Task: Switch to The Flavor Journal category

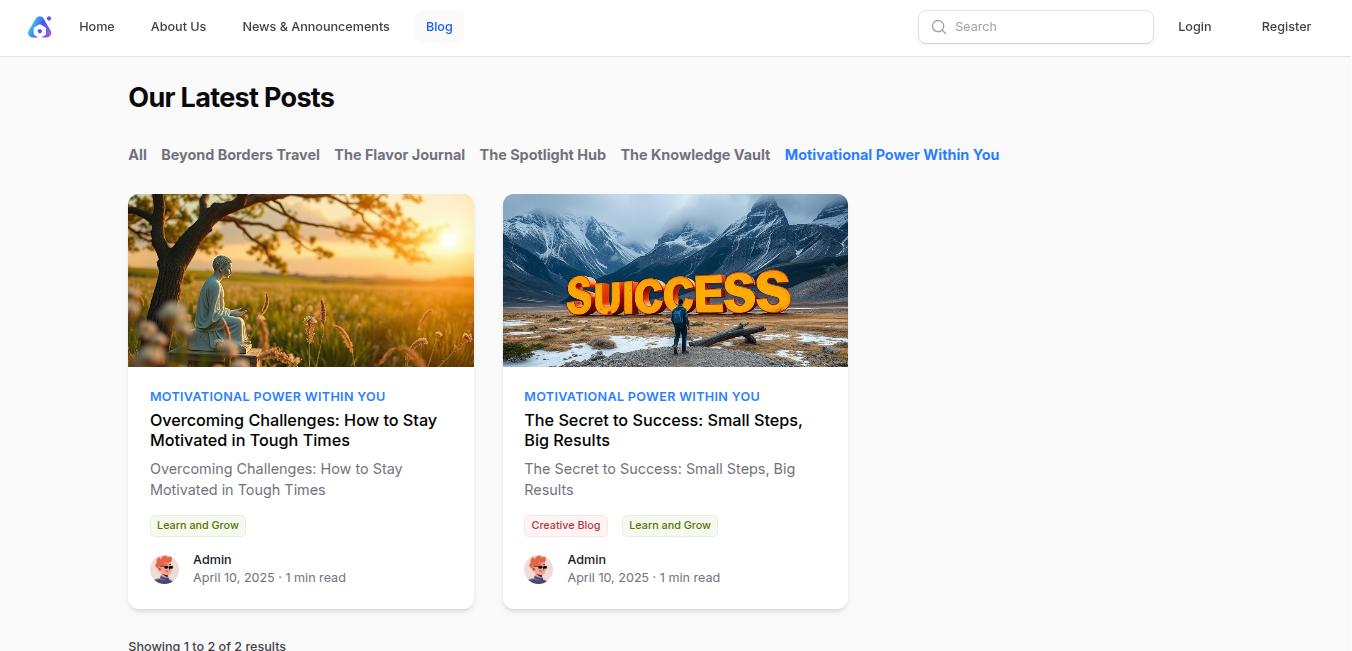Action: coord(399,155)
